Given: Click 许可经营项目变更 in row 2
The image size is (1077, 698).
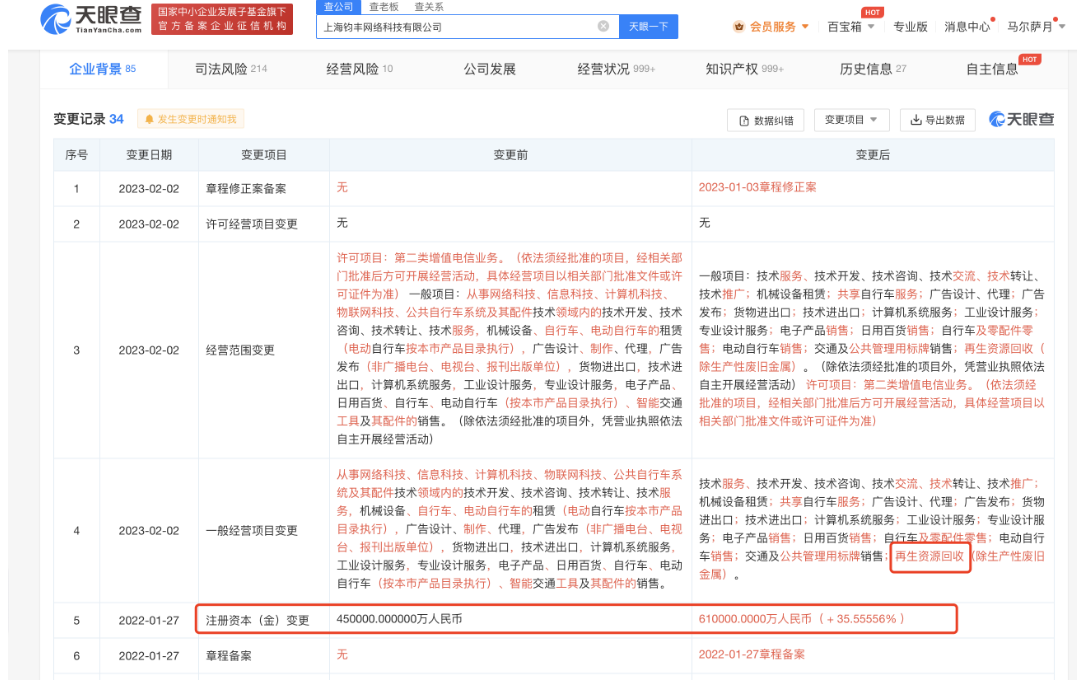Looking at the screenshot, I should coord(251,224).
